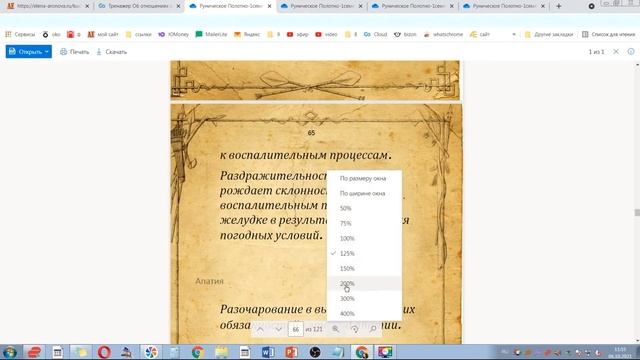Go to previous page with the up arrow

click(x=260, y=329)
